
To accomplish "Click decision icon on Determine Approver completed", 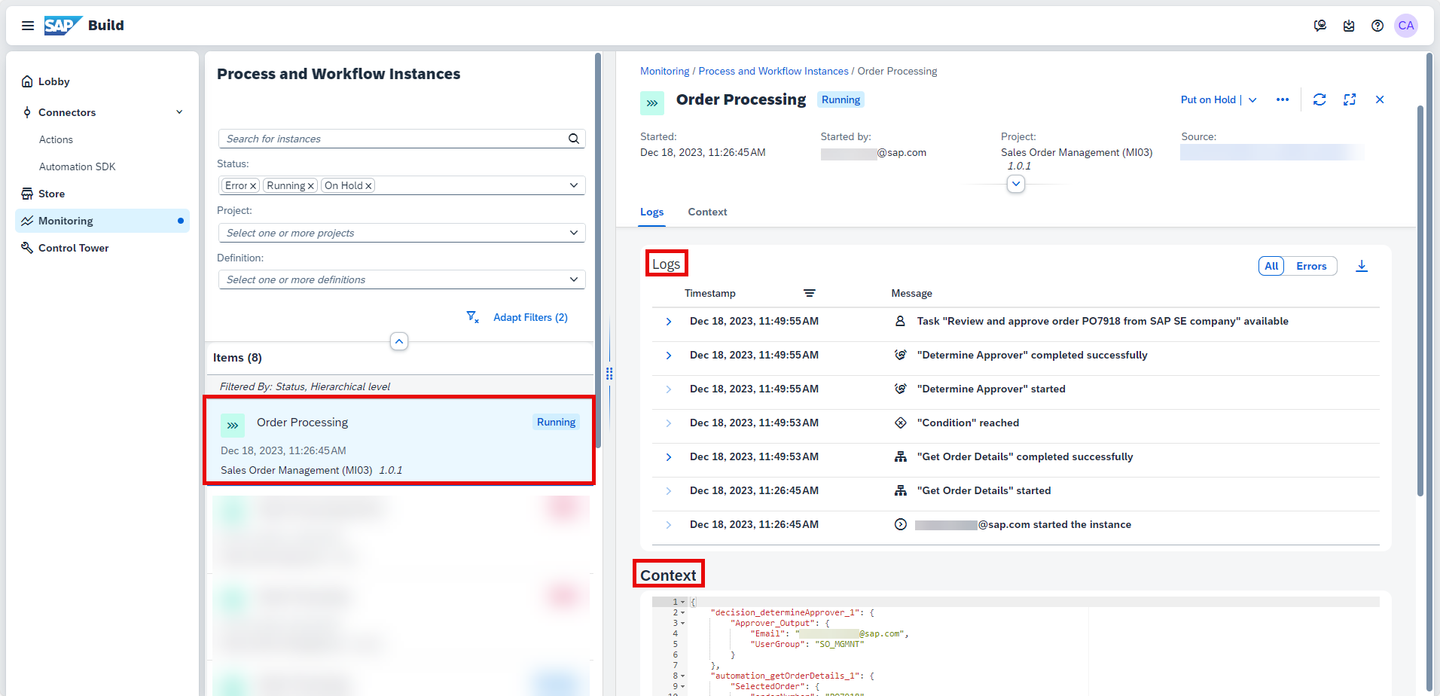I will pyautogui.click(x=900, y=355).
